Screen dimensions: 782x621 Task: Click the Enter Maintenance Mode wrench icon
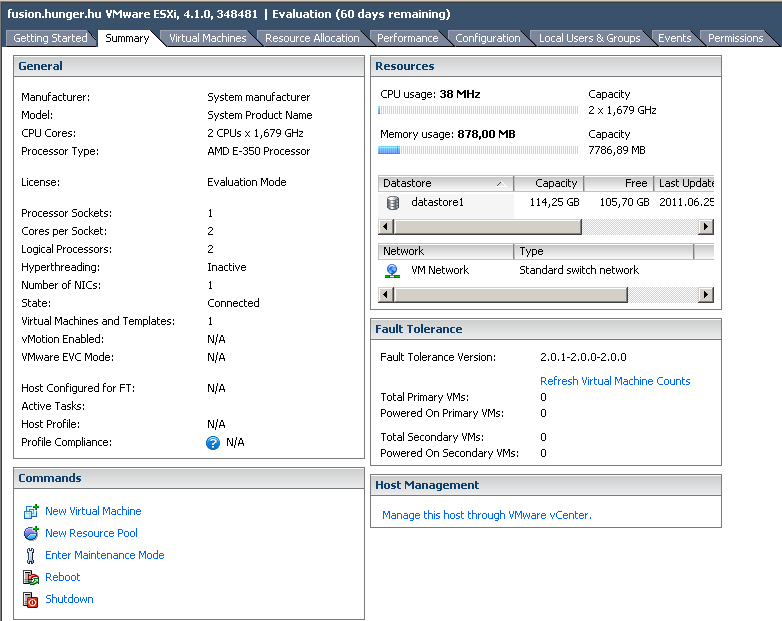(x=30, y=555)
